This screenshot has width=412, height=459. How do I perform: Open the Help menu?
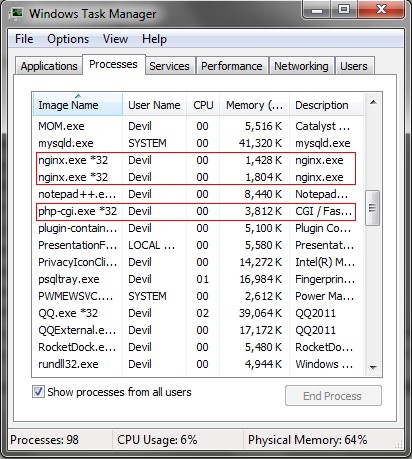pyautogui.click(x=154, y=39)
